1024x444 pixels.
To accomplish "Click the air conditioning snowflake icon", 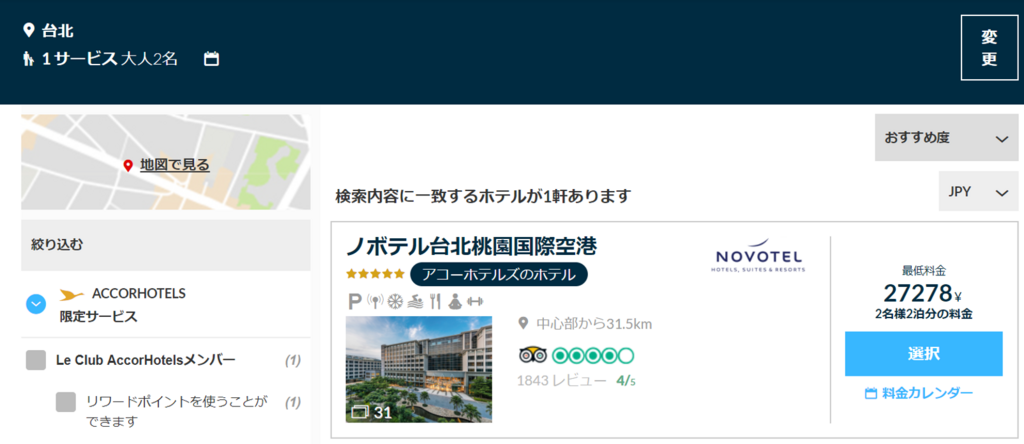I will point(394,302).
